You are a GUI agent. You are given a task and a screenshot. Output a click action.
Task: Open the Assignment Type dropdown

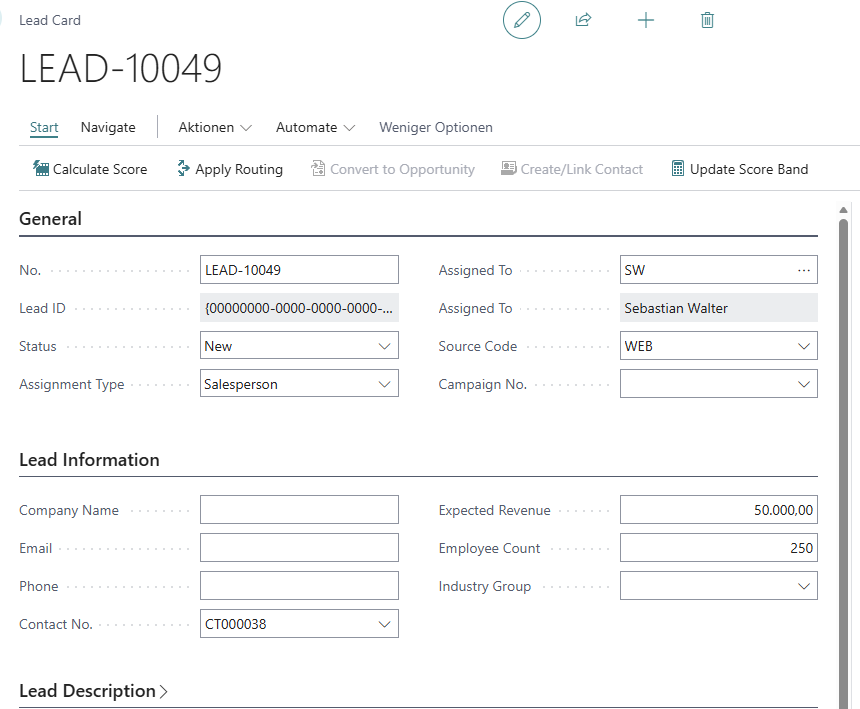tap(385, 384)
